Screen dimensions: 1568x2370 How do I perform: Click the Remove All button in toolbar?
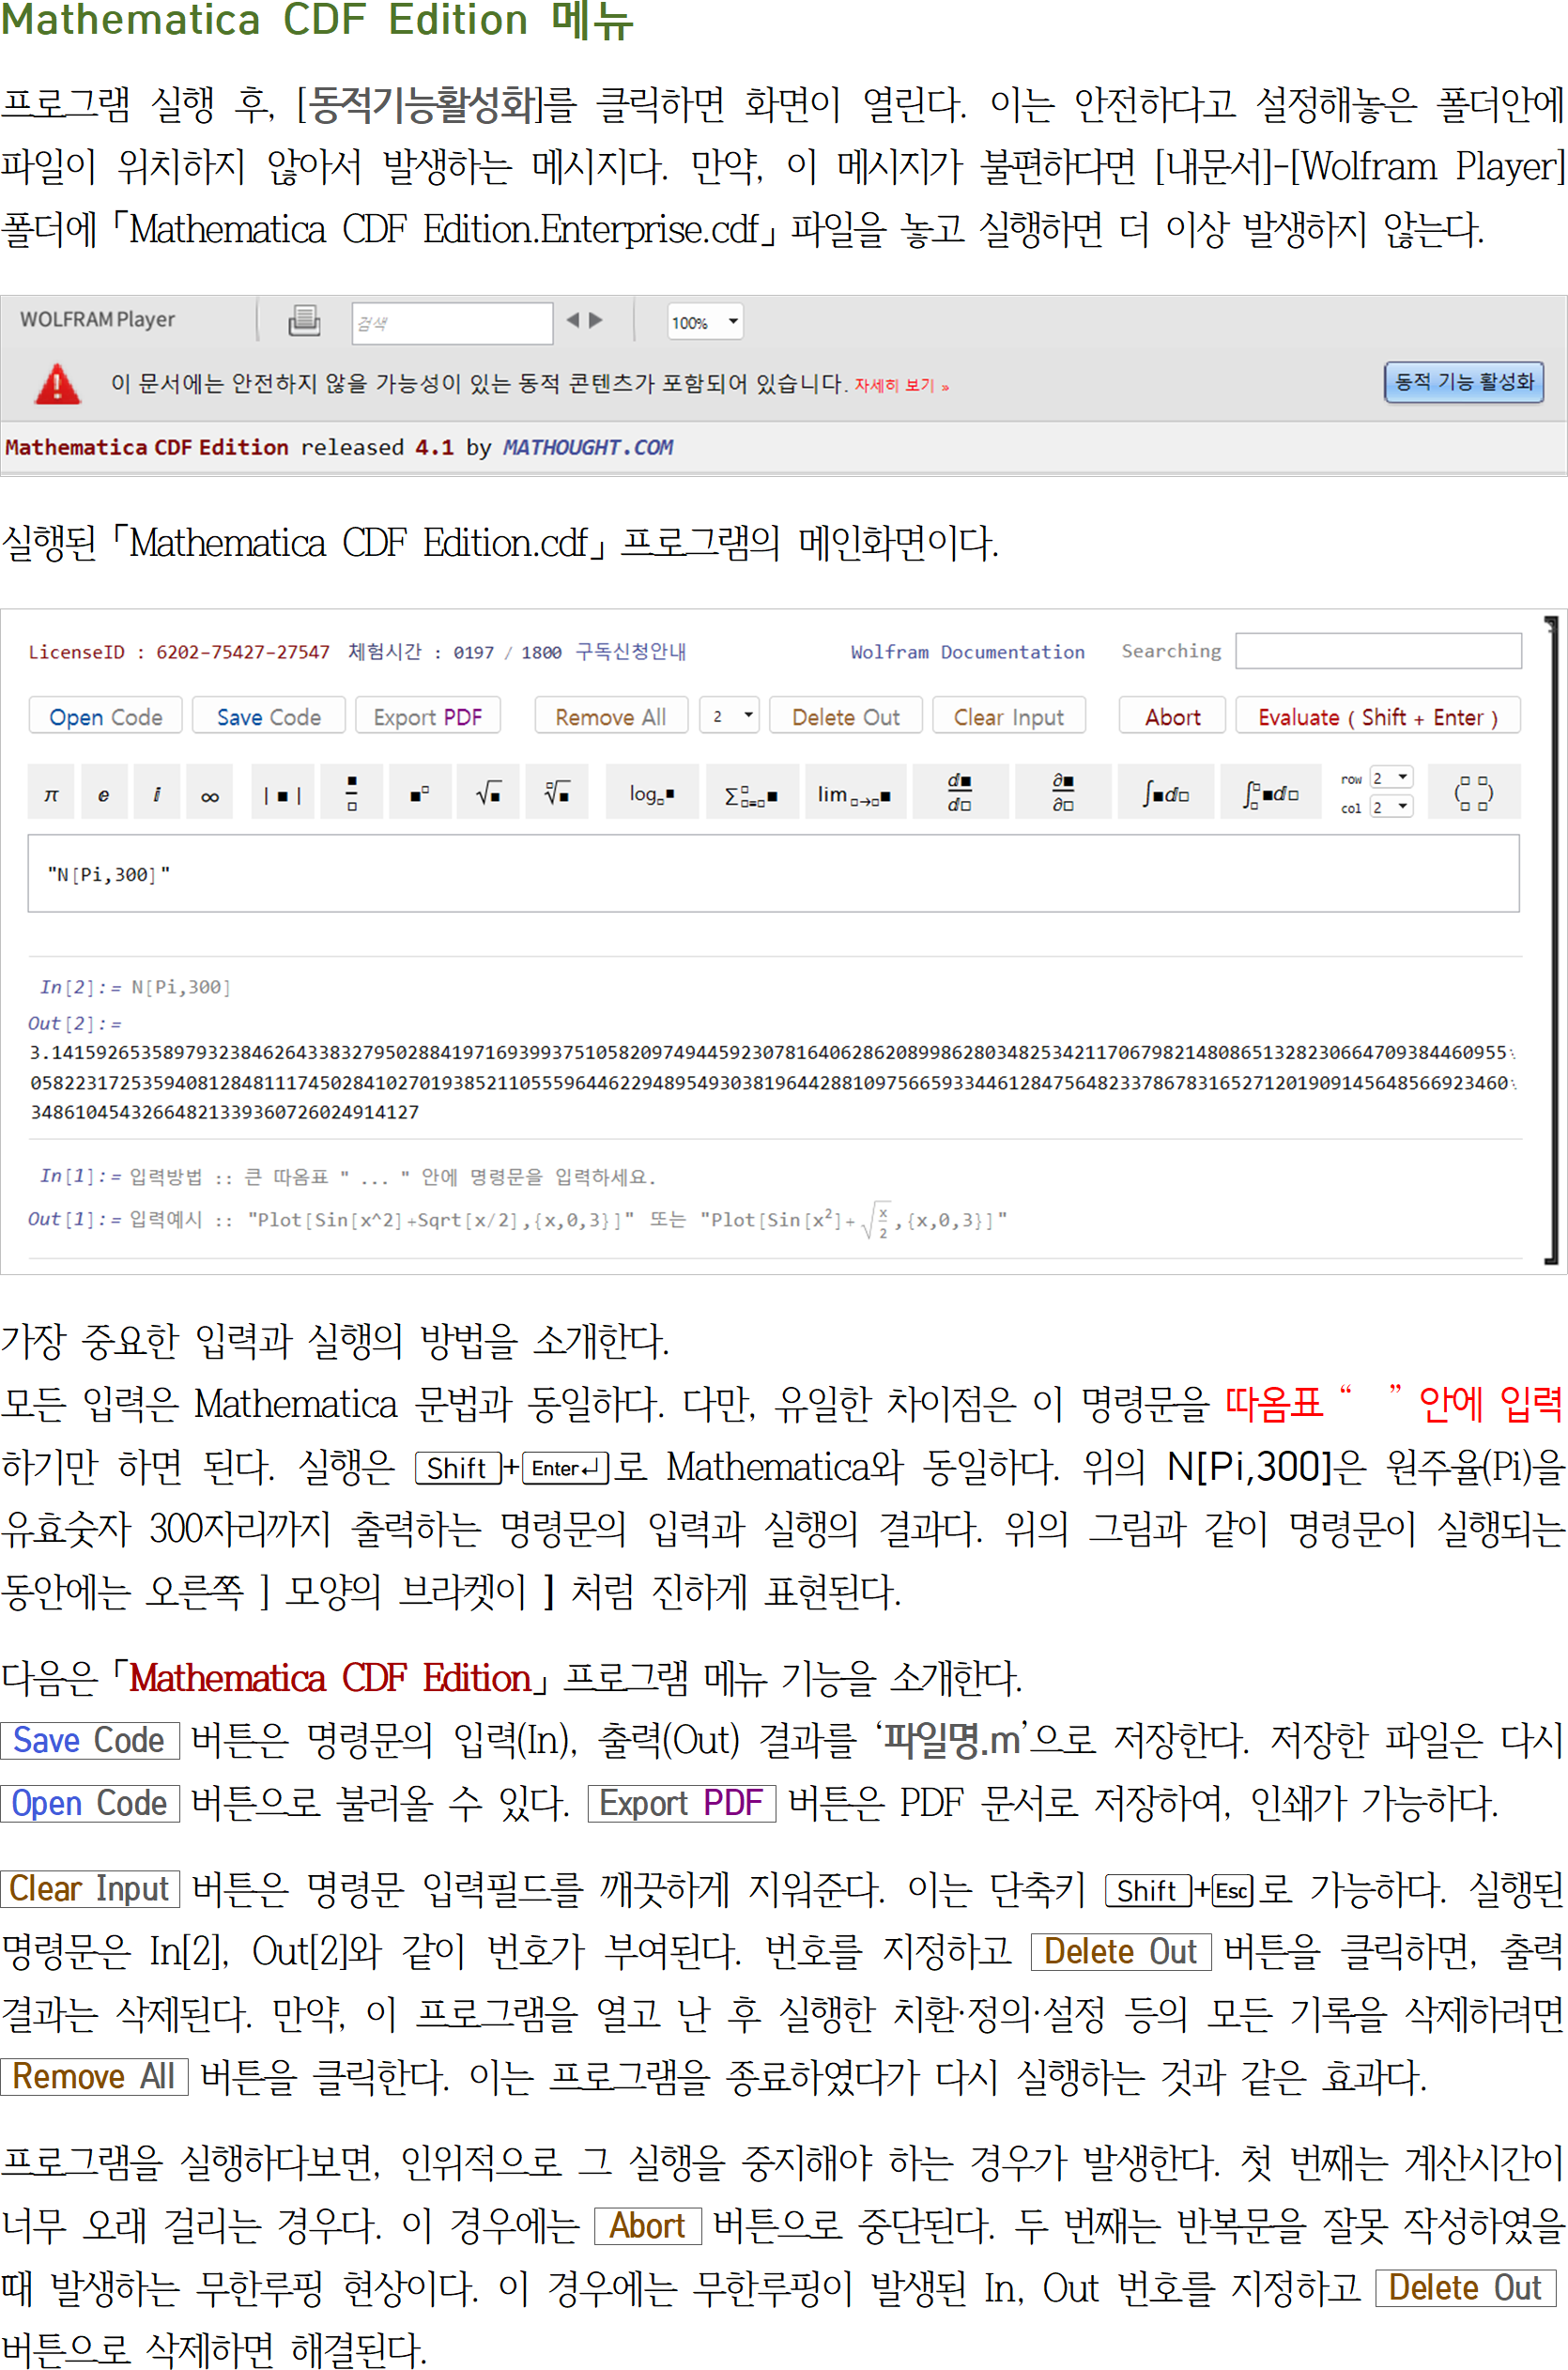(611, 716)
